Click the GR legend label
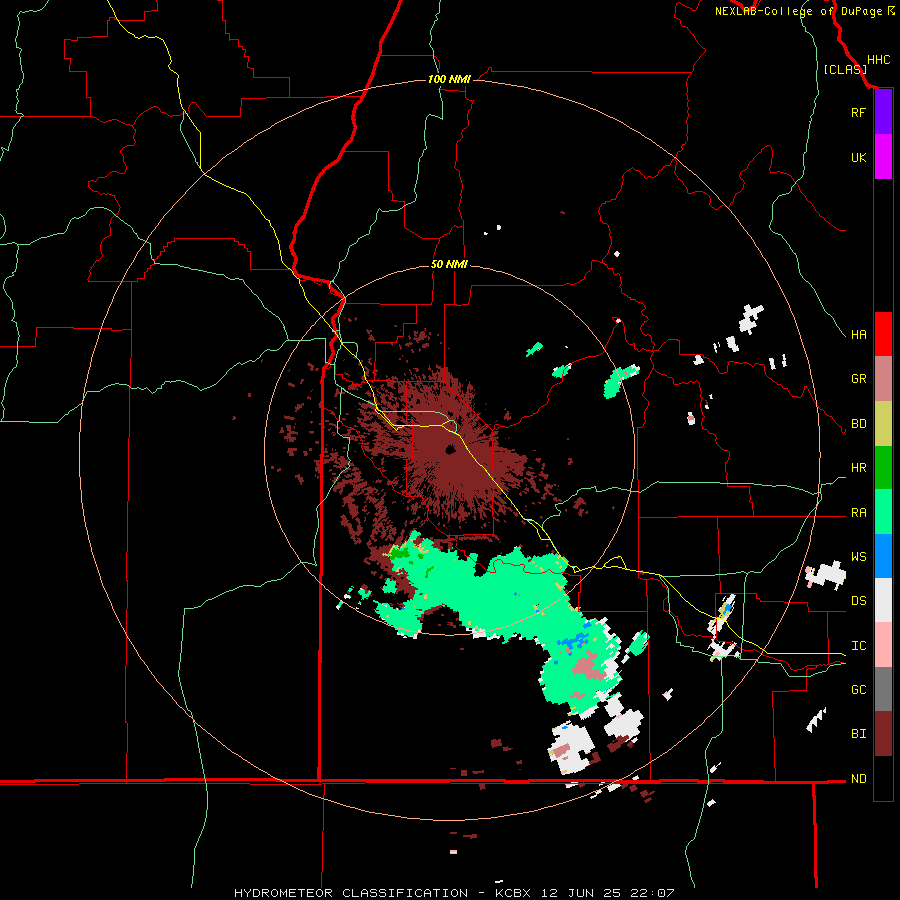900x900 pixels. click(x=858, y=379)
